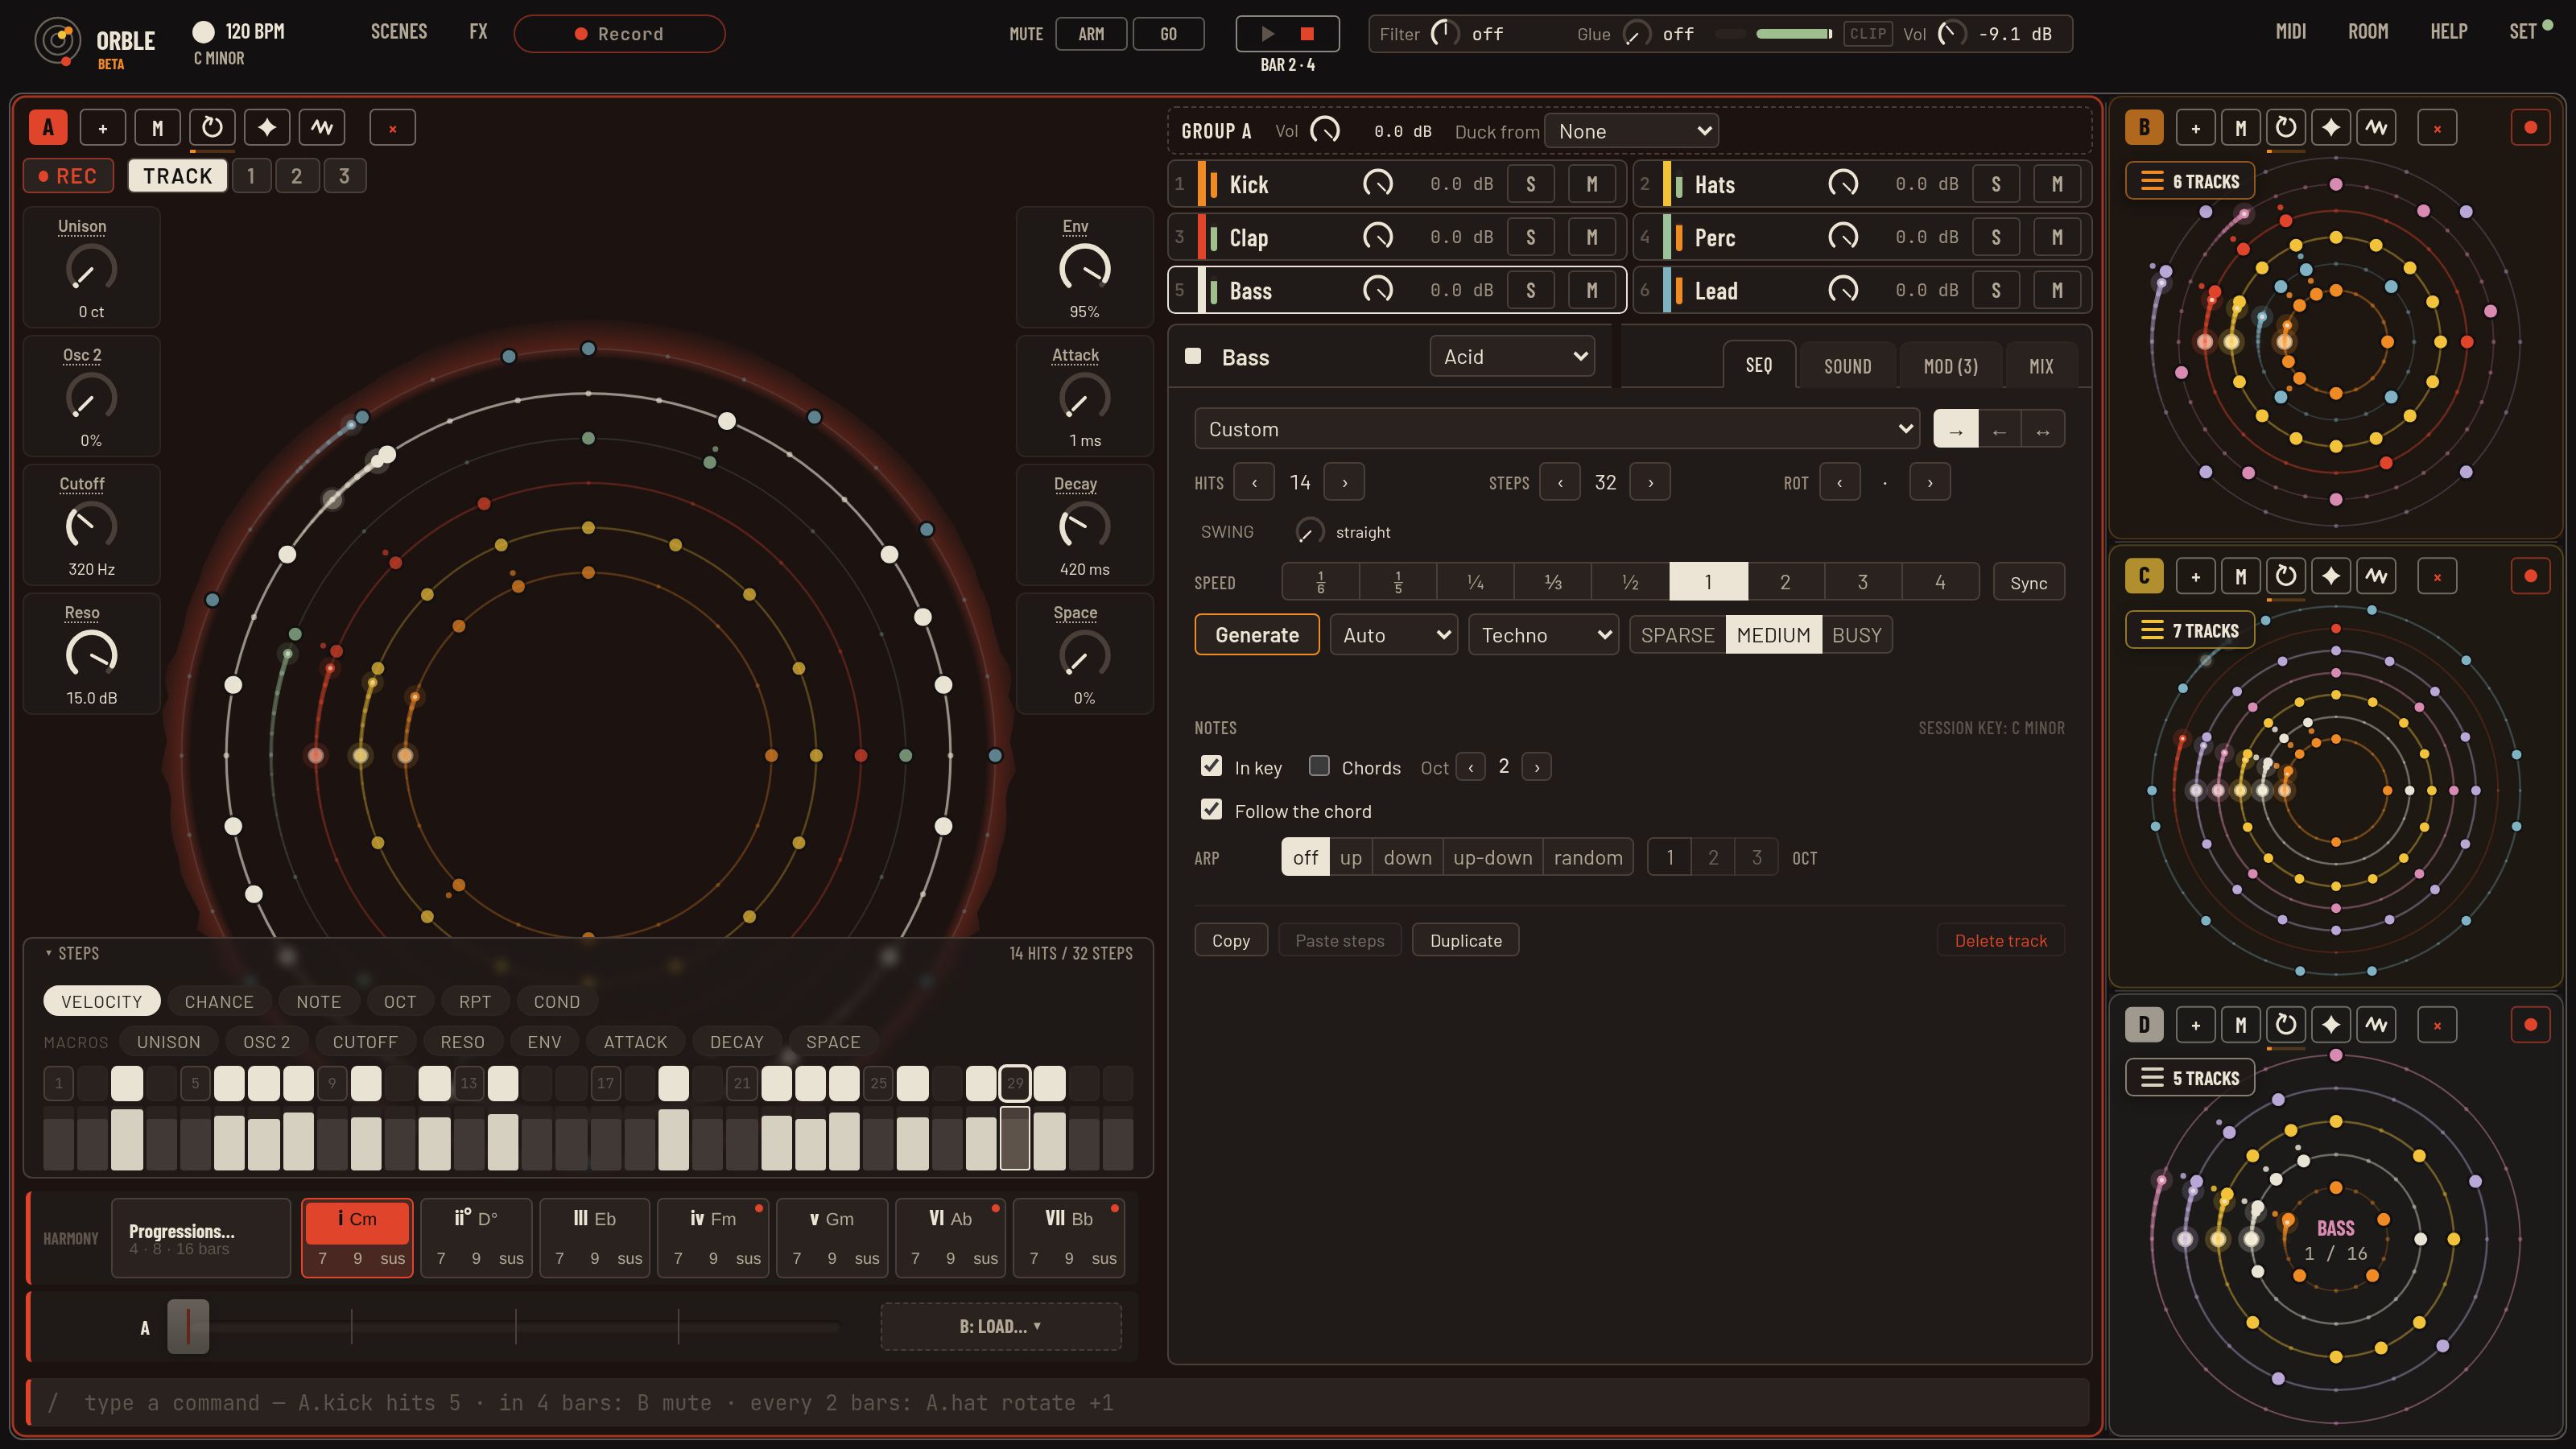
Task: Expand the Custom pattern dropdown
Action: 1557,429
